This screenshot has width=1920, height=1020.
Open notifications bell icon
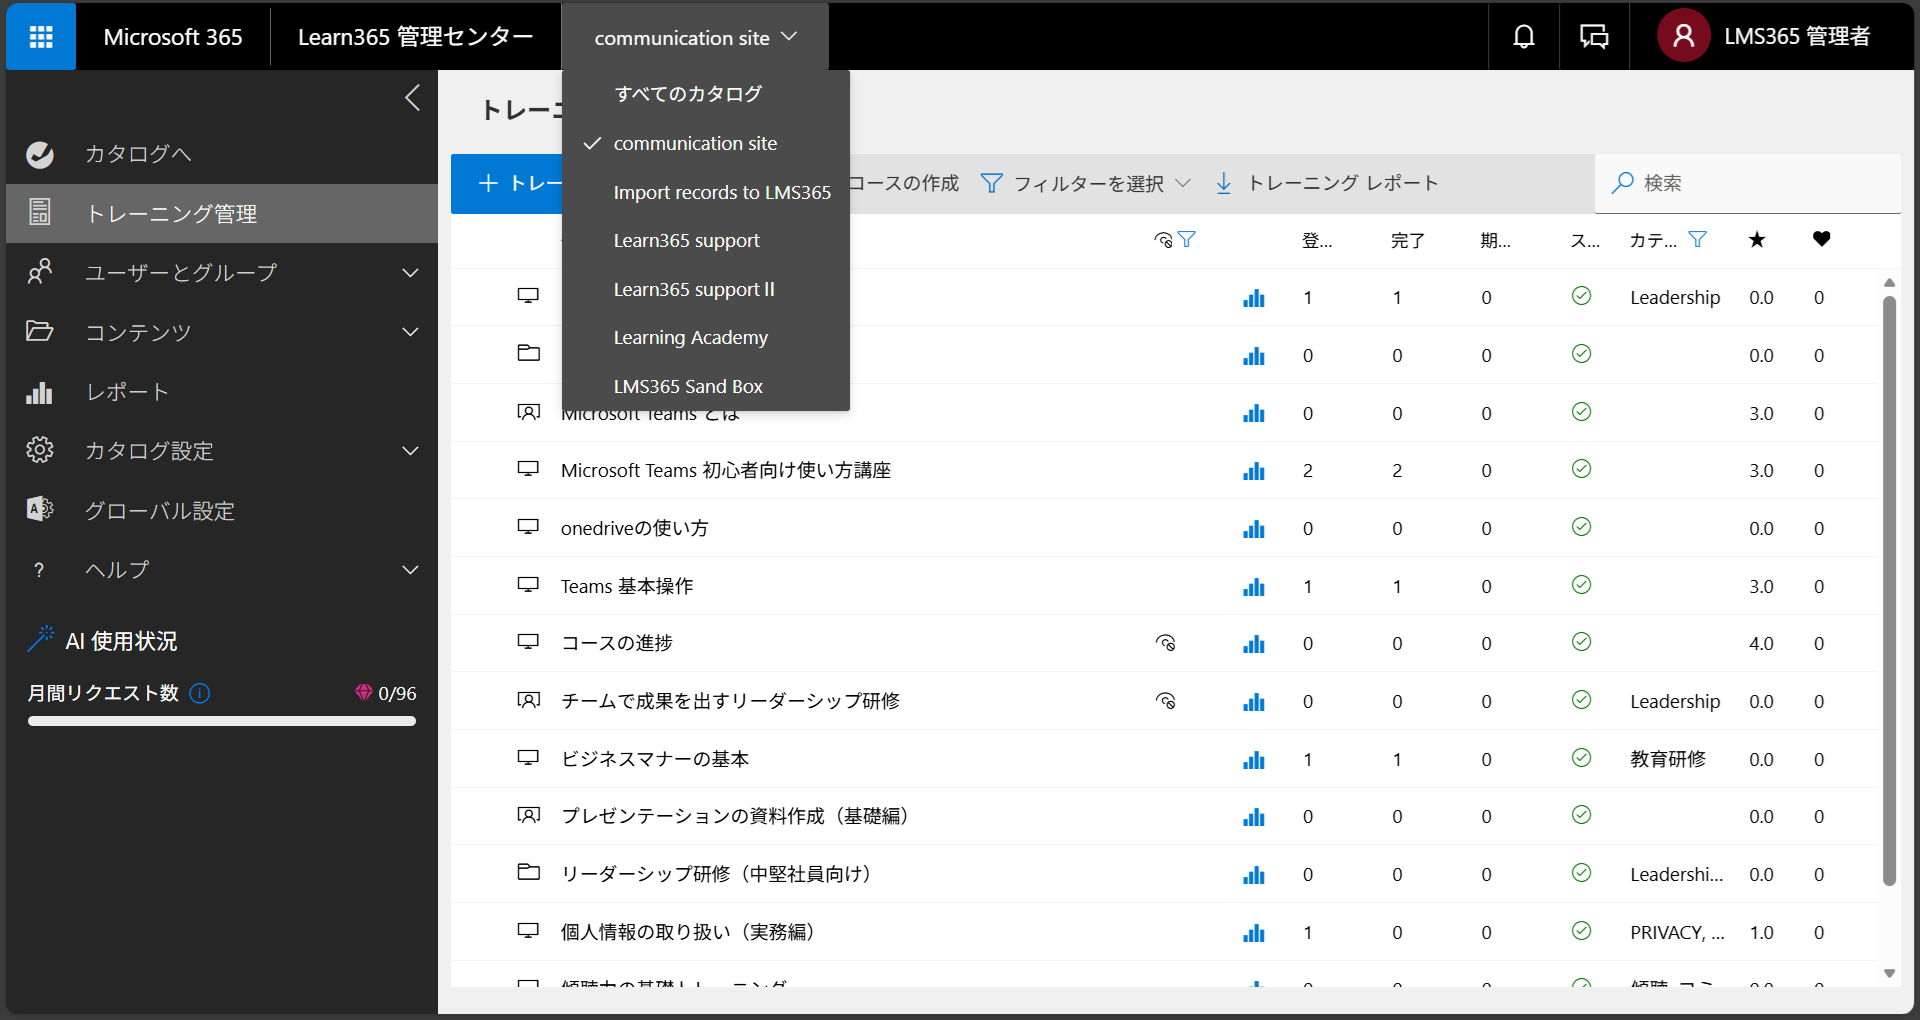tap(1523, 37)
